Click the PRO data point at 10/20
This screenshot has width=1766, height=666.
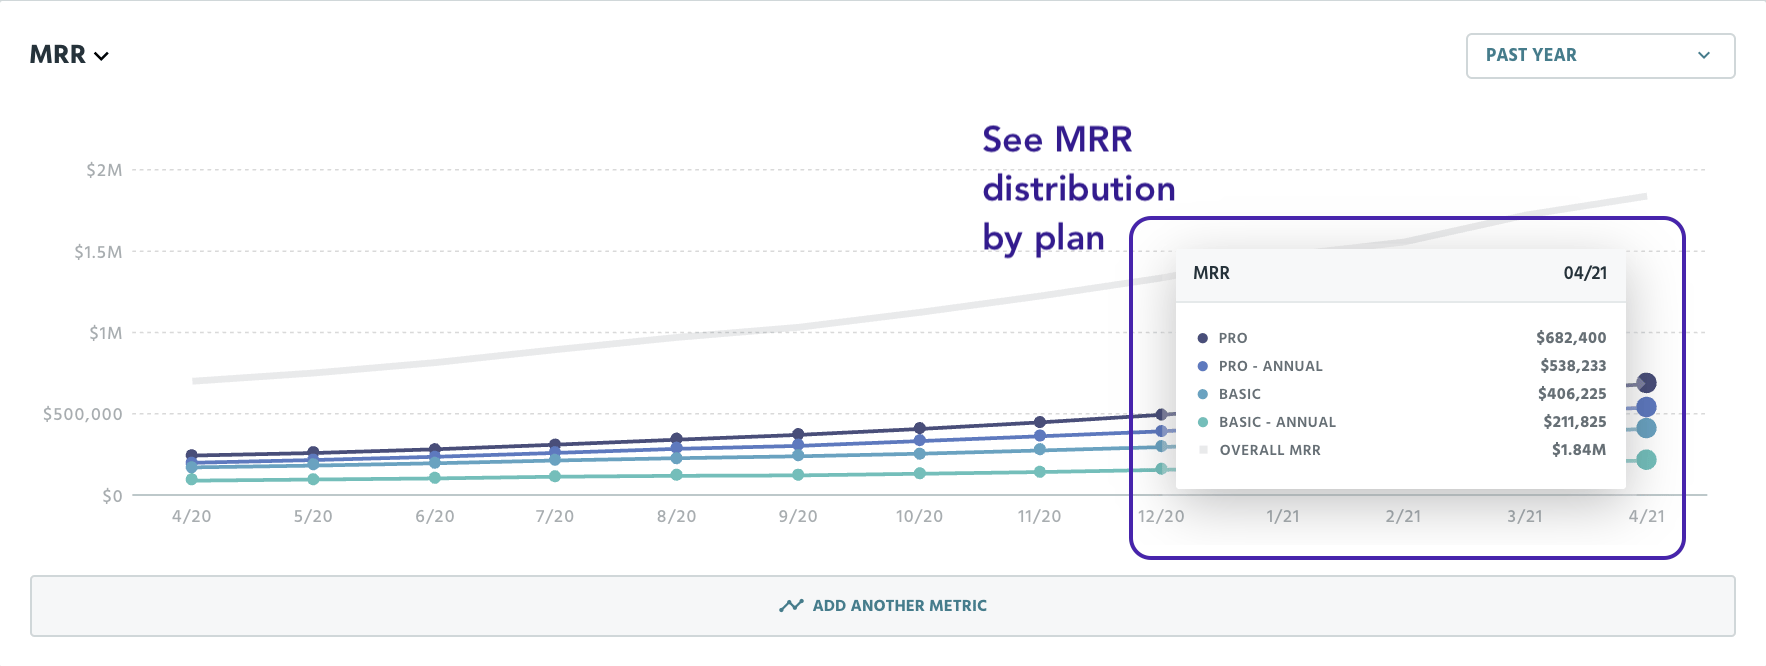[919, 429]
